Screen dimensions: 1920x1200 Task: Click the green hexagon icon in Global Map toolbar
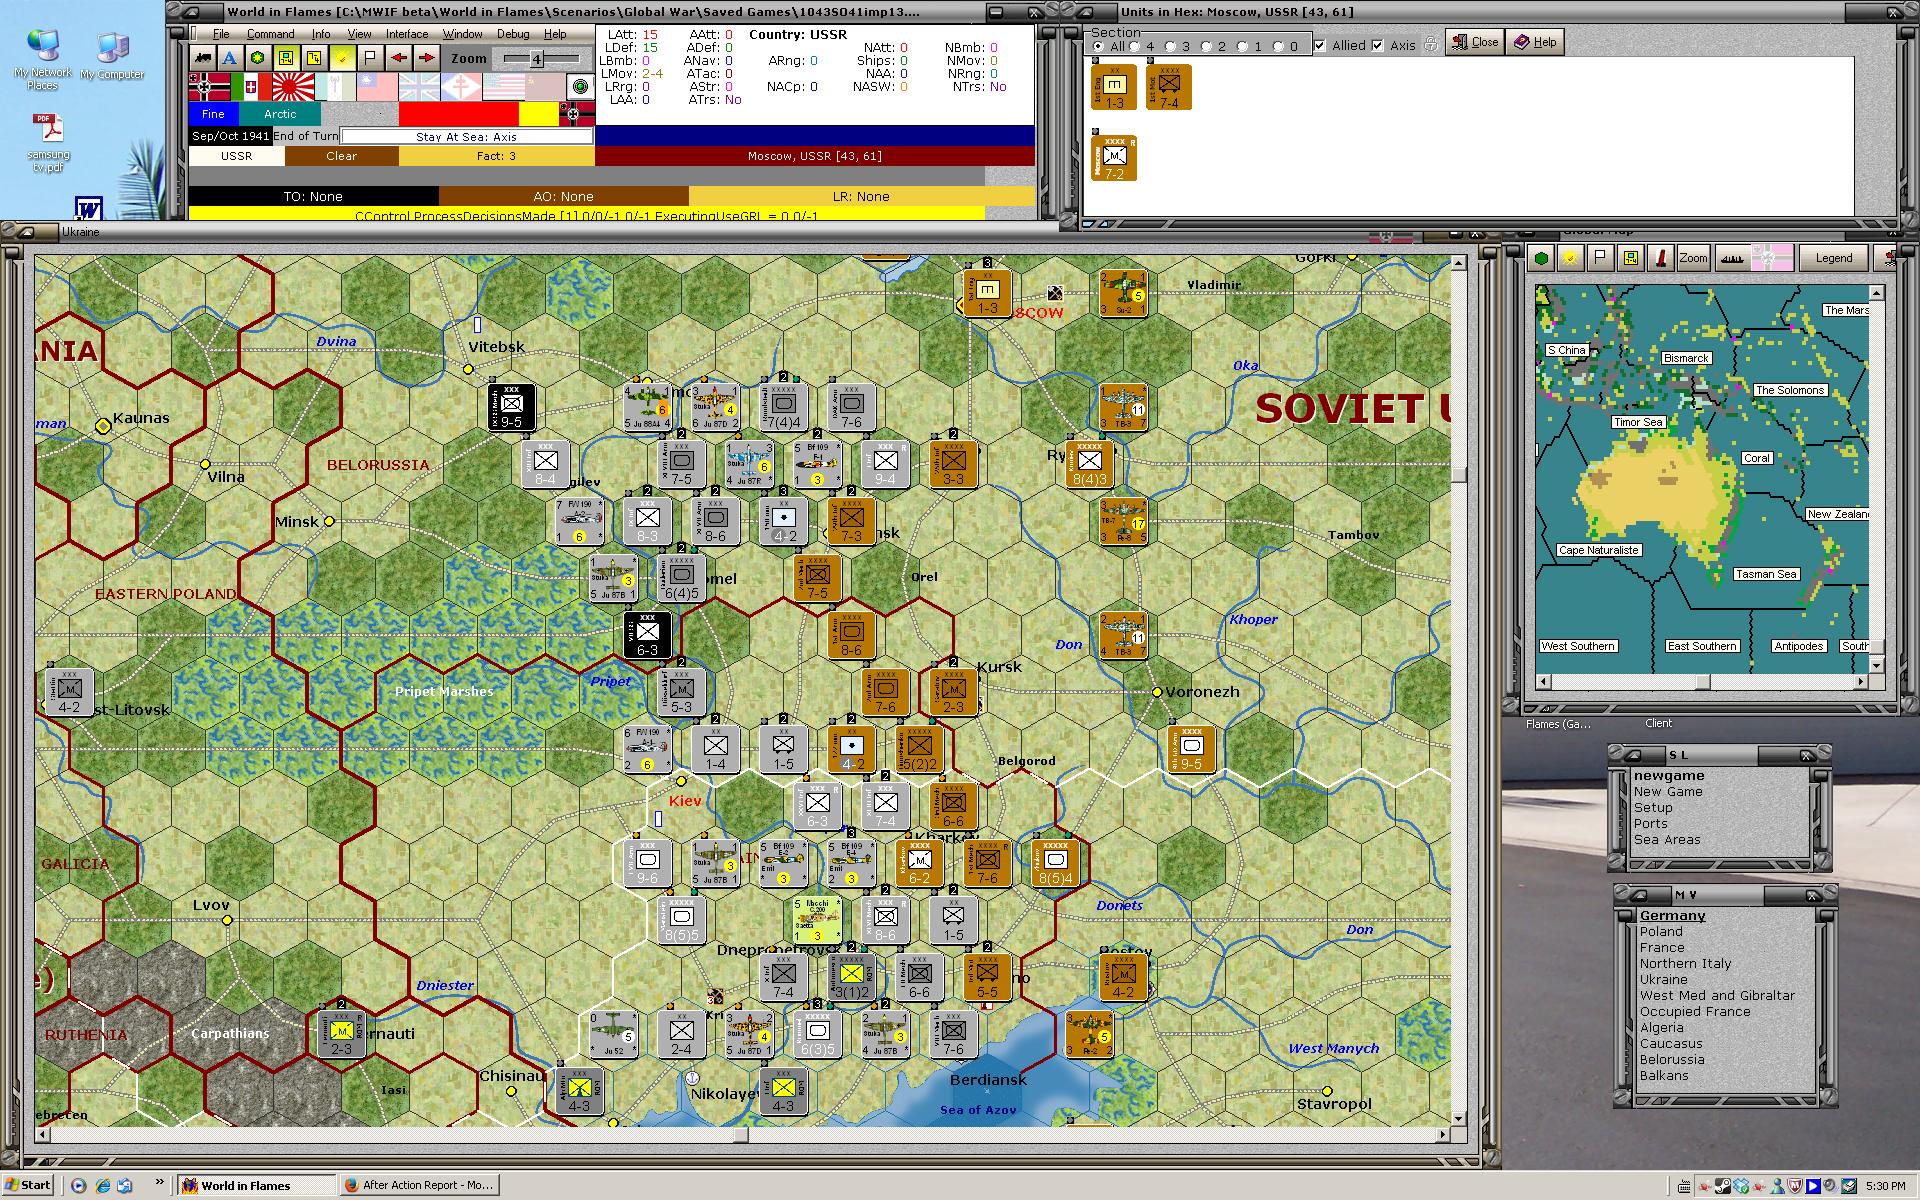(x=1542, y=258)
